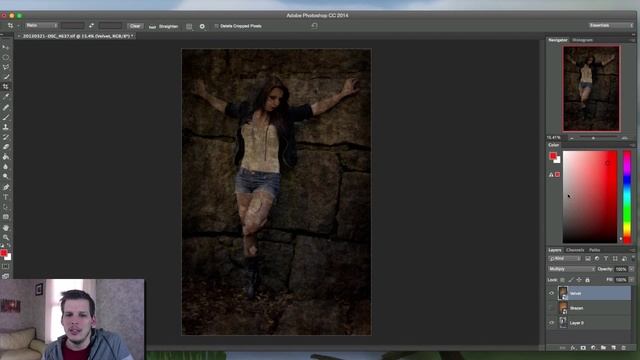Toggle Quick Mask mode icon
This screenshot has height=360, width=640.
coord(5,267)
